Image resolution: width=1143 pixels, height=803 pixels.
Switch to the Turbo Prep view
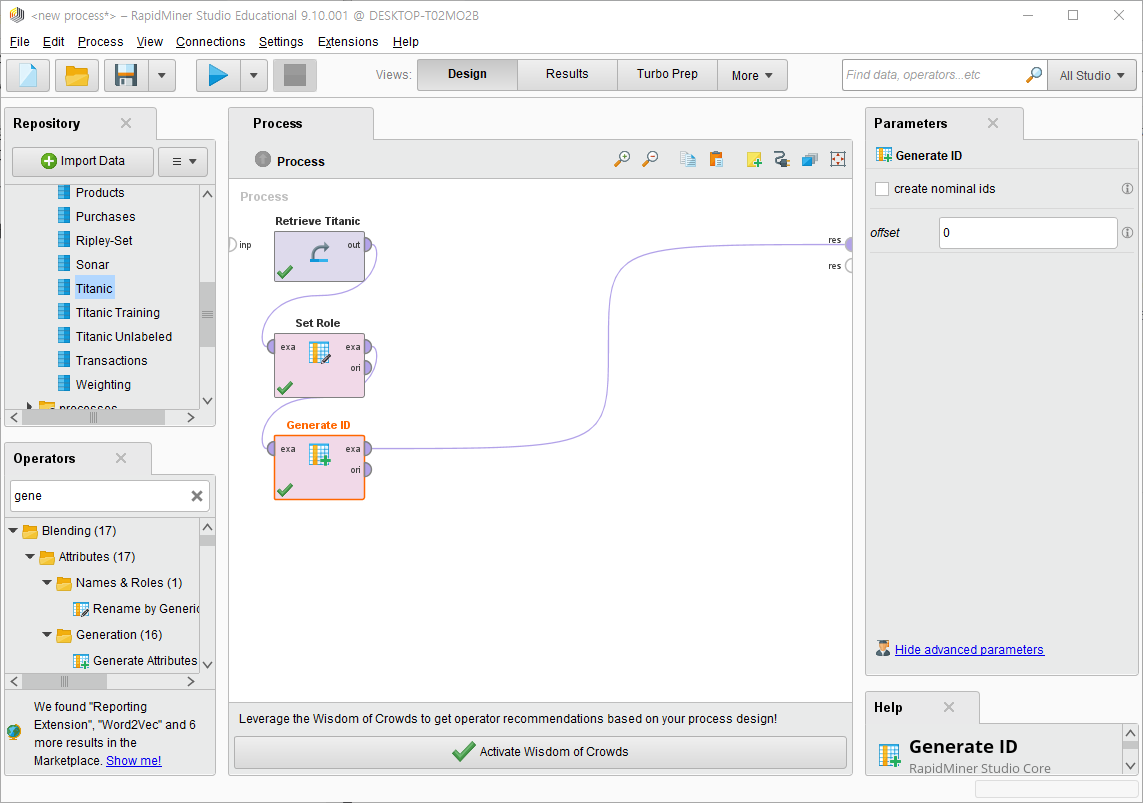coord(667,74)
